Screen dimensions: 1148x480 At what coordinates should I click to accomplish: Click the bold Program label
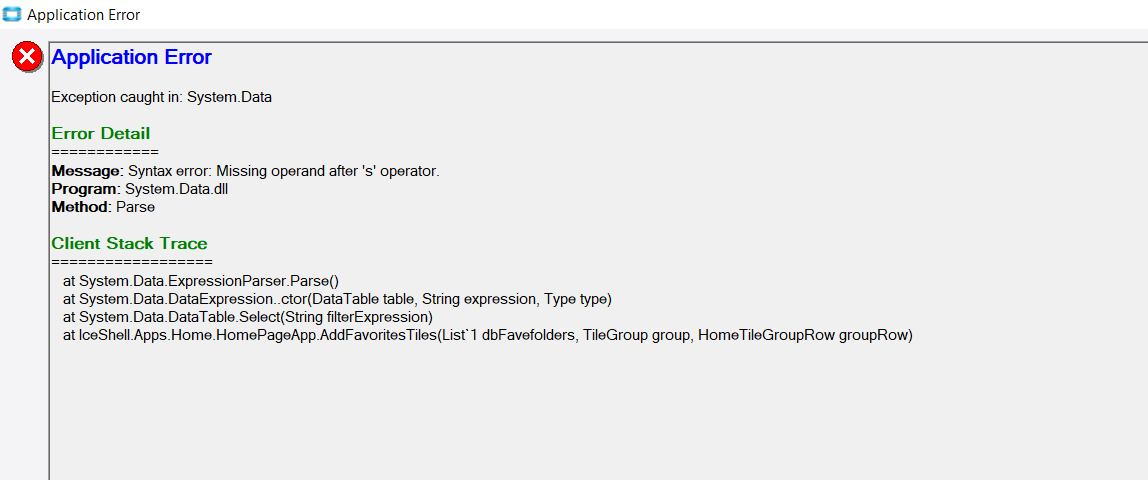(x=84, y=189)
